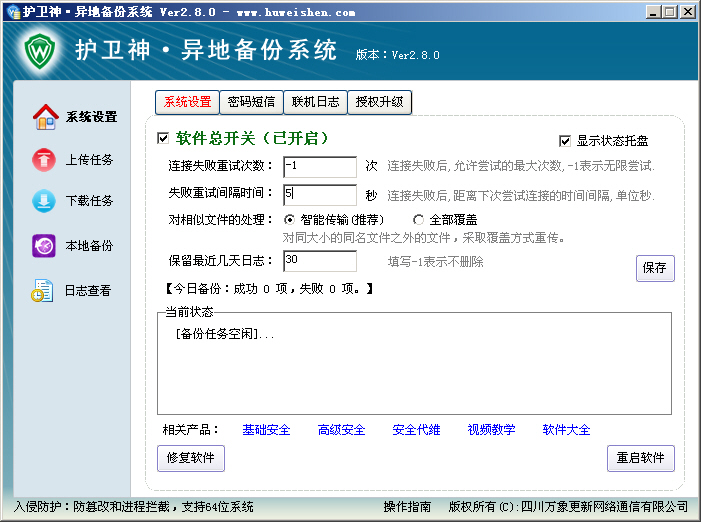This screenshot has width=701, height=522.
Task: Open the 软件大全 link
Action: 566,430
